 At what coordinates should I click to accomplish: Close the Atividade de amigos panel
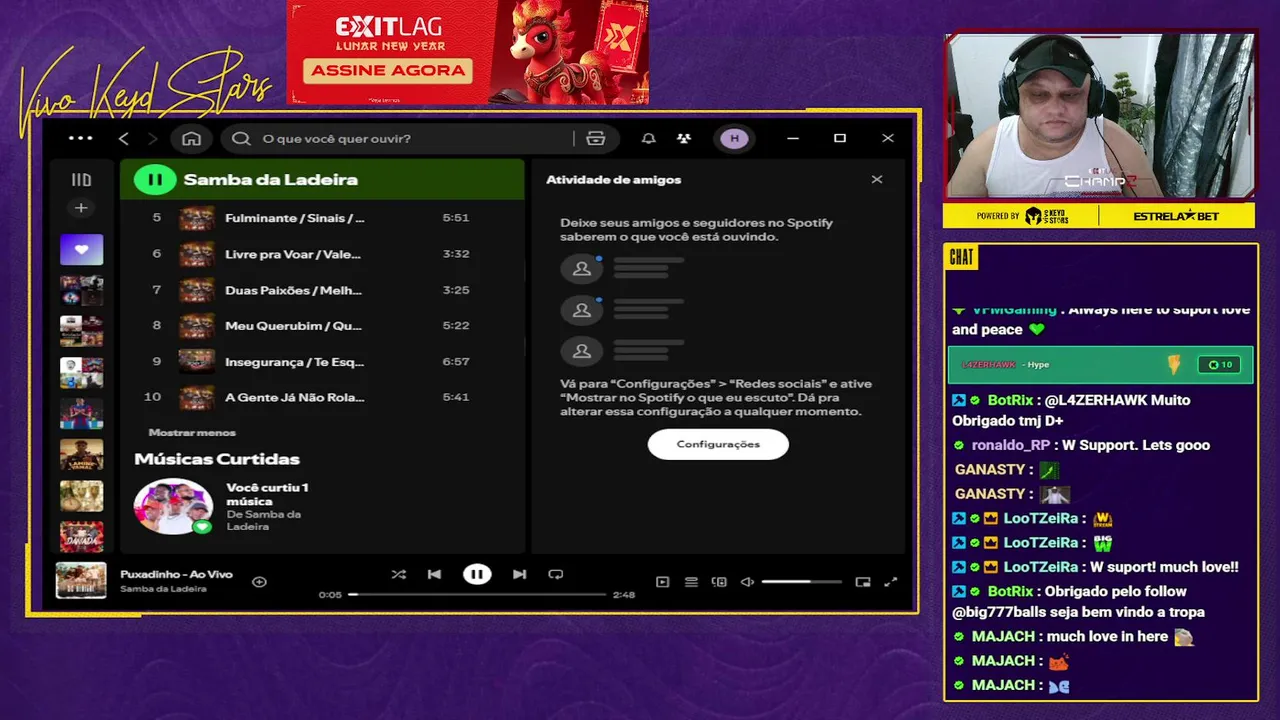tap(877, 180)
